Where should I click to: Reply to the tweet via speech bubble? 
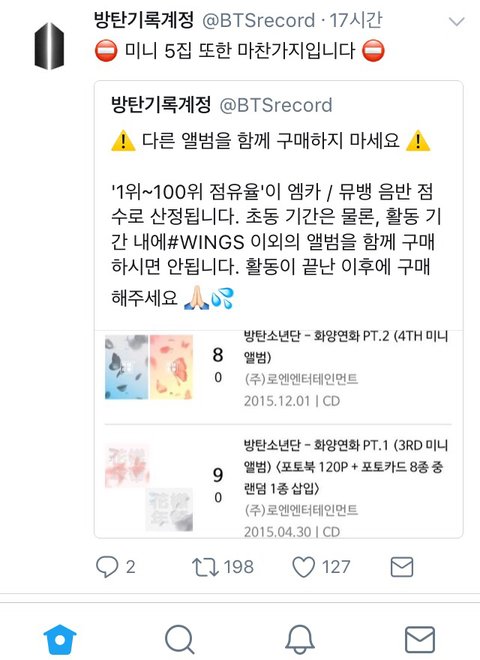(107, 567)
